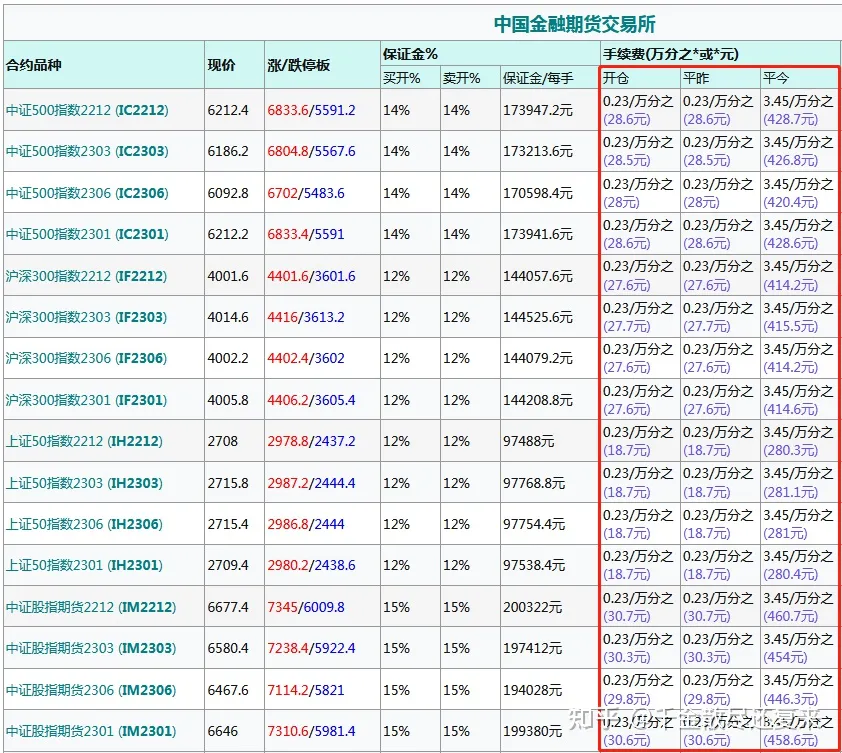The image size is (842, 753).
Task: Open the 中证股指期货2303 (IM2303) contract link
Action: (91, 648)
